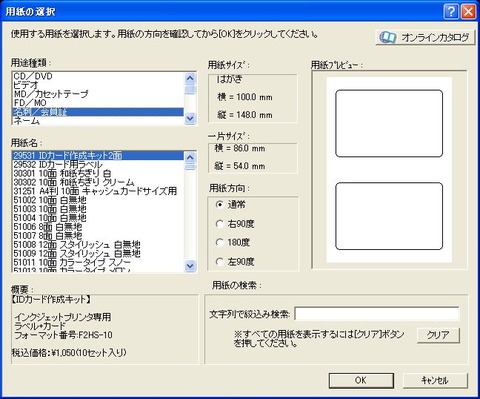This screenshot has width=480, height=399.
Task: Select FD/MO in the usage type list
Action: click(98, 103)
